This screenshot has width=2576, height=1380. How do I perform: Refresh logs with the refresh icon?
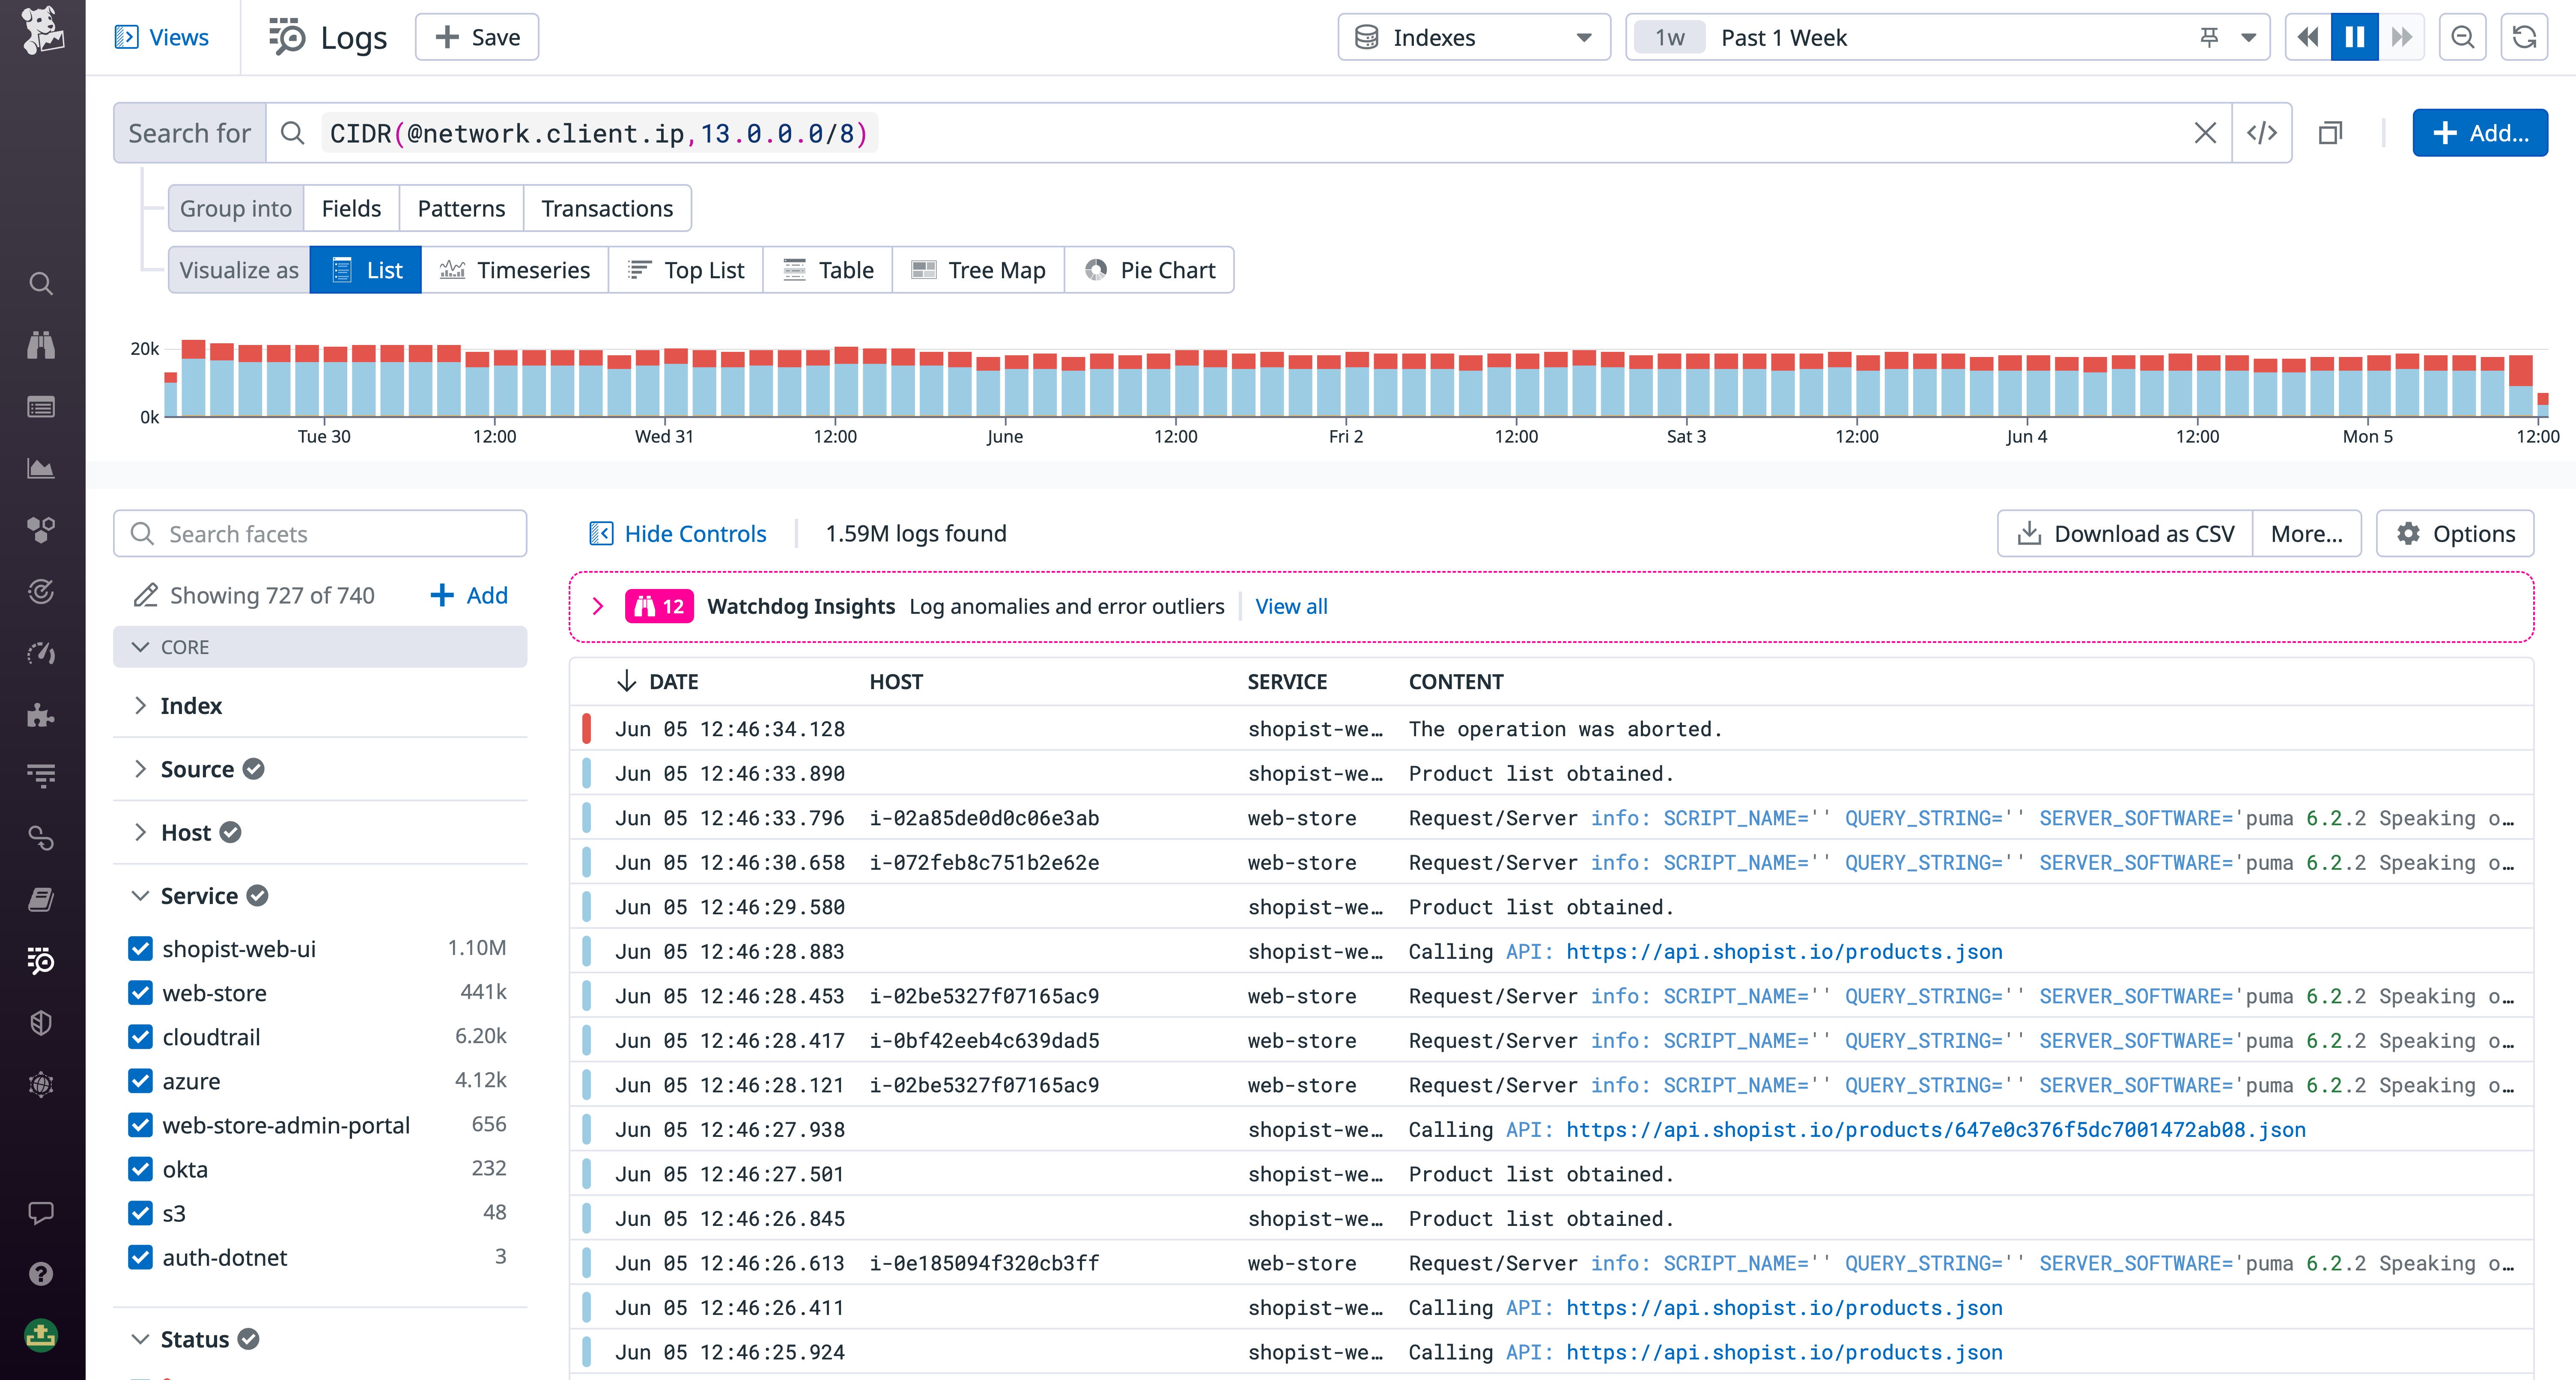2524,37
